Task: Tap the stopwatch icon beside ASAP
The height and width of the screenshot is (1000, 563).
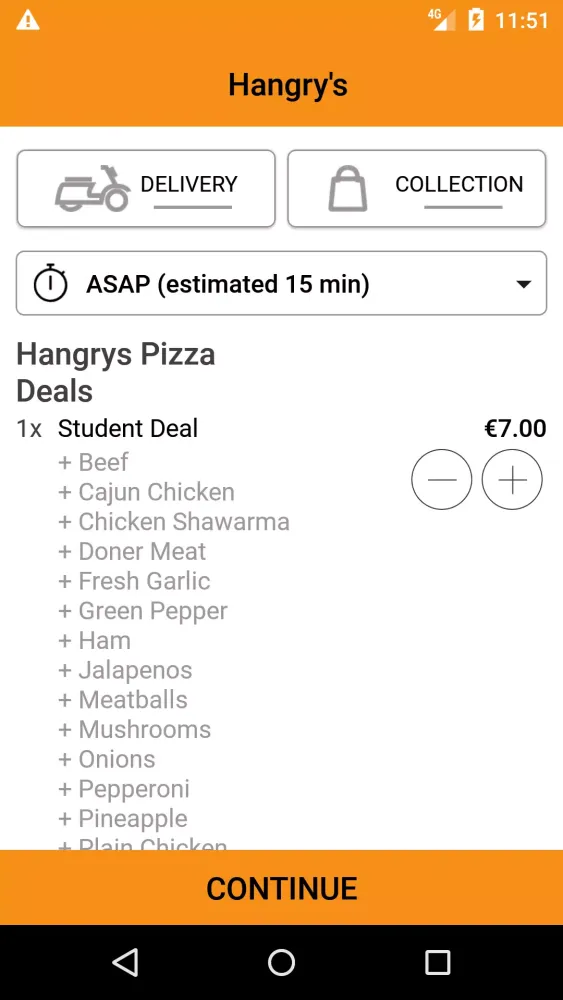Action: pyautogui.click(x=50, y=283)
